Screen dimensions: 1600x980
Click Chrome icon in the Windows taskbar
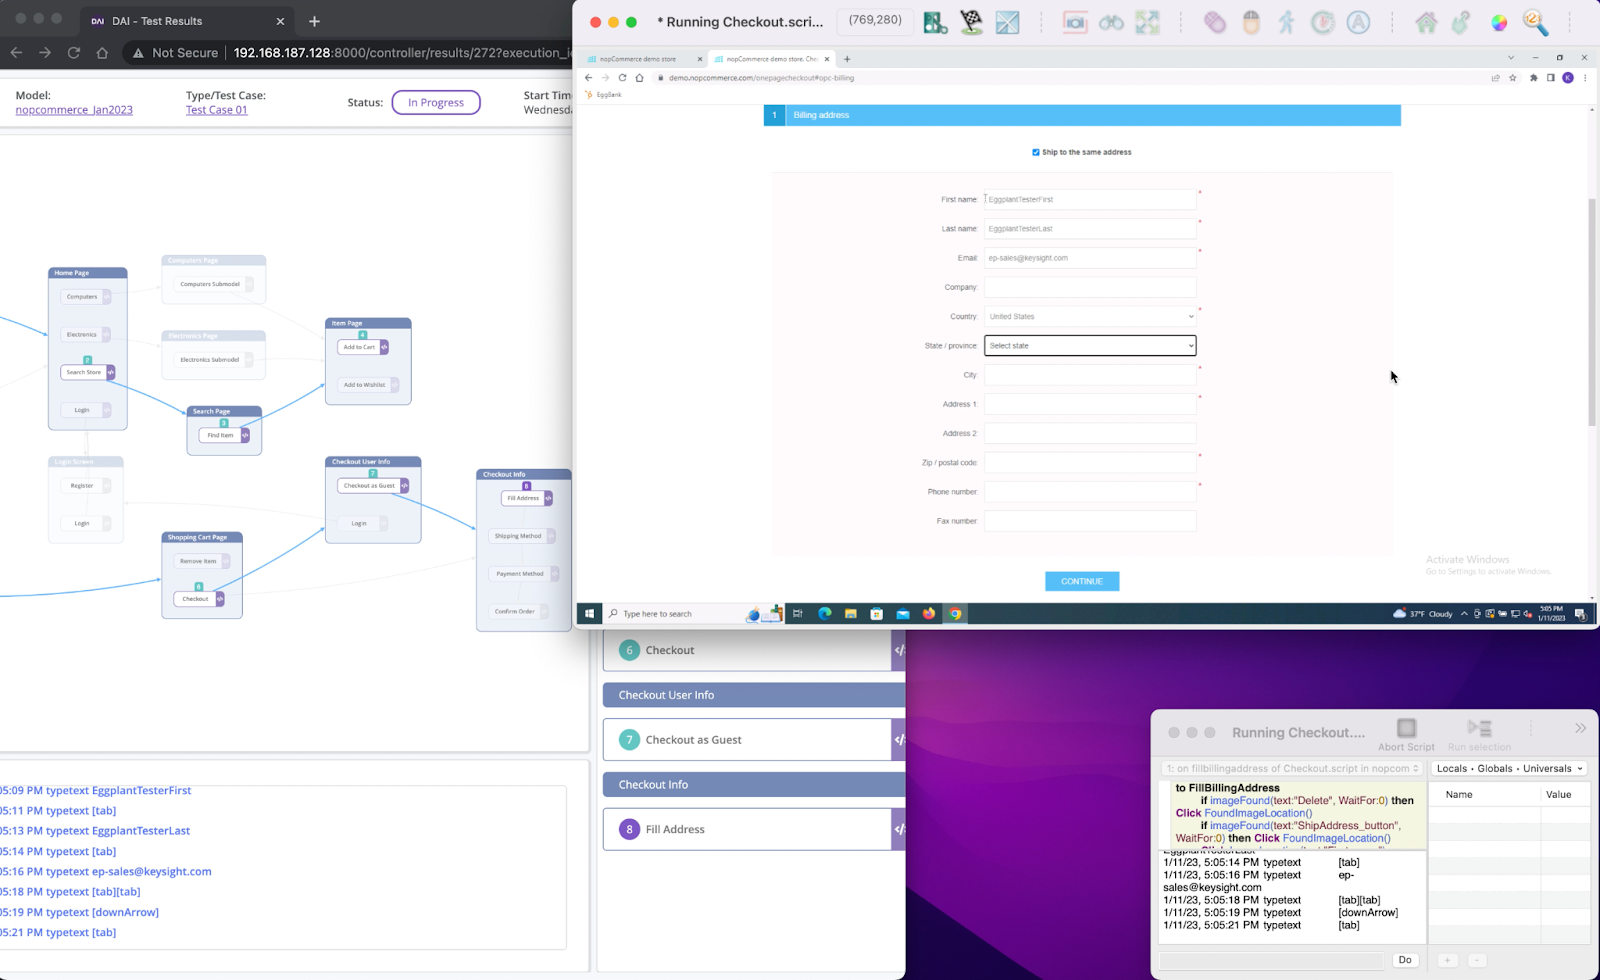[955, 614]
